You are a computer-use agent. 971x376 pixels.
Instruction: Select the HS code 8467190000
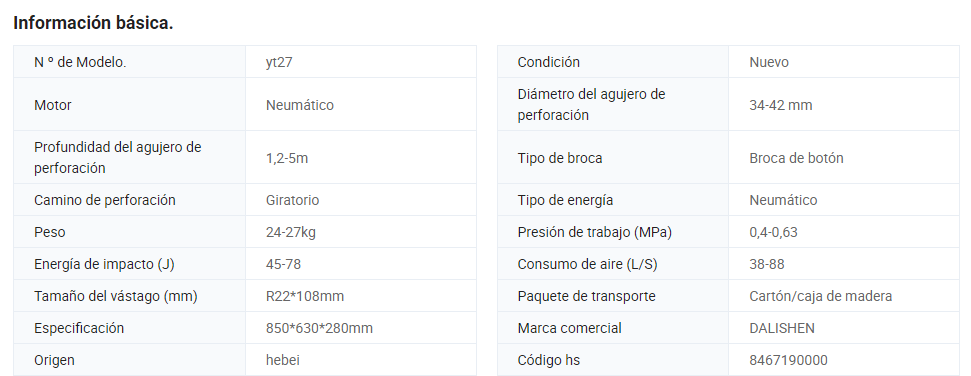[x=788, y=360]
